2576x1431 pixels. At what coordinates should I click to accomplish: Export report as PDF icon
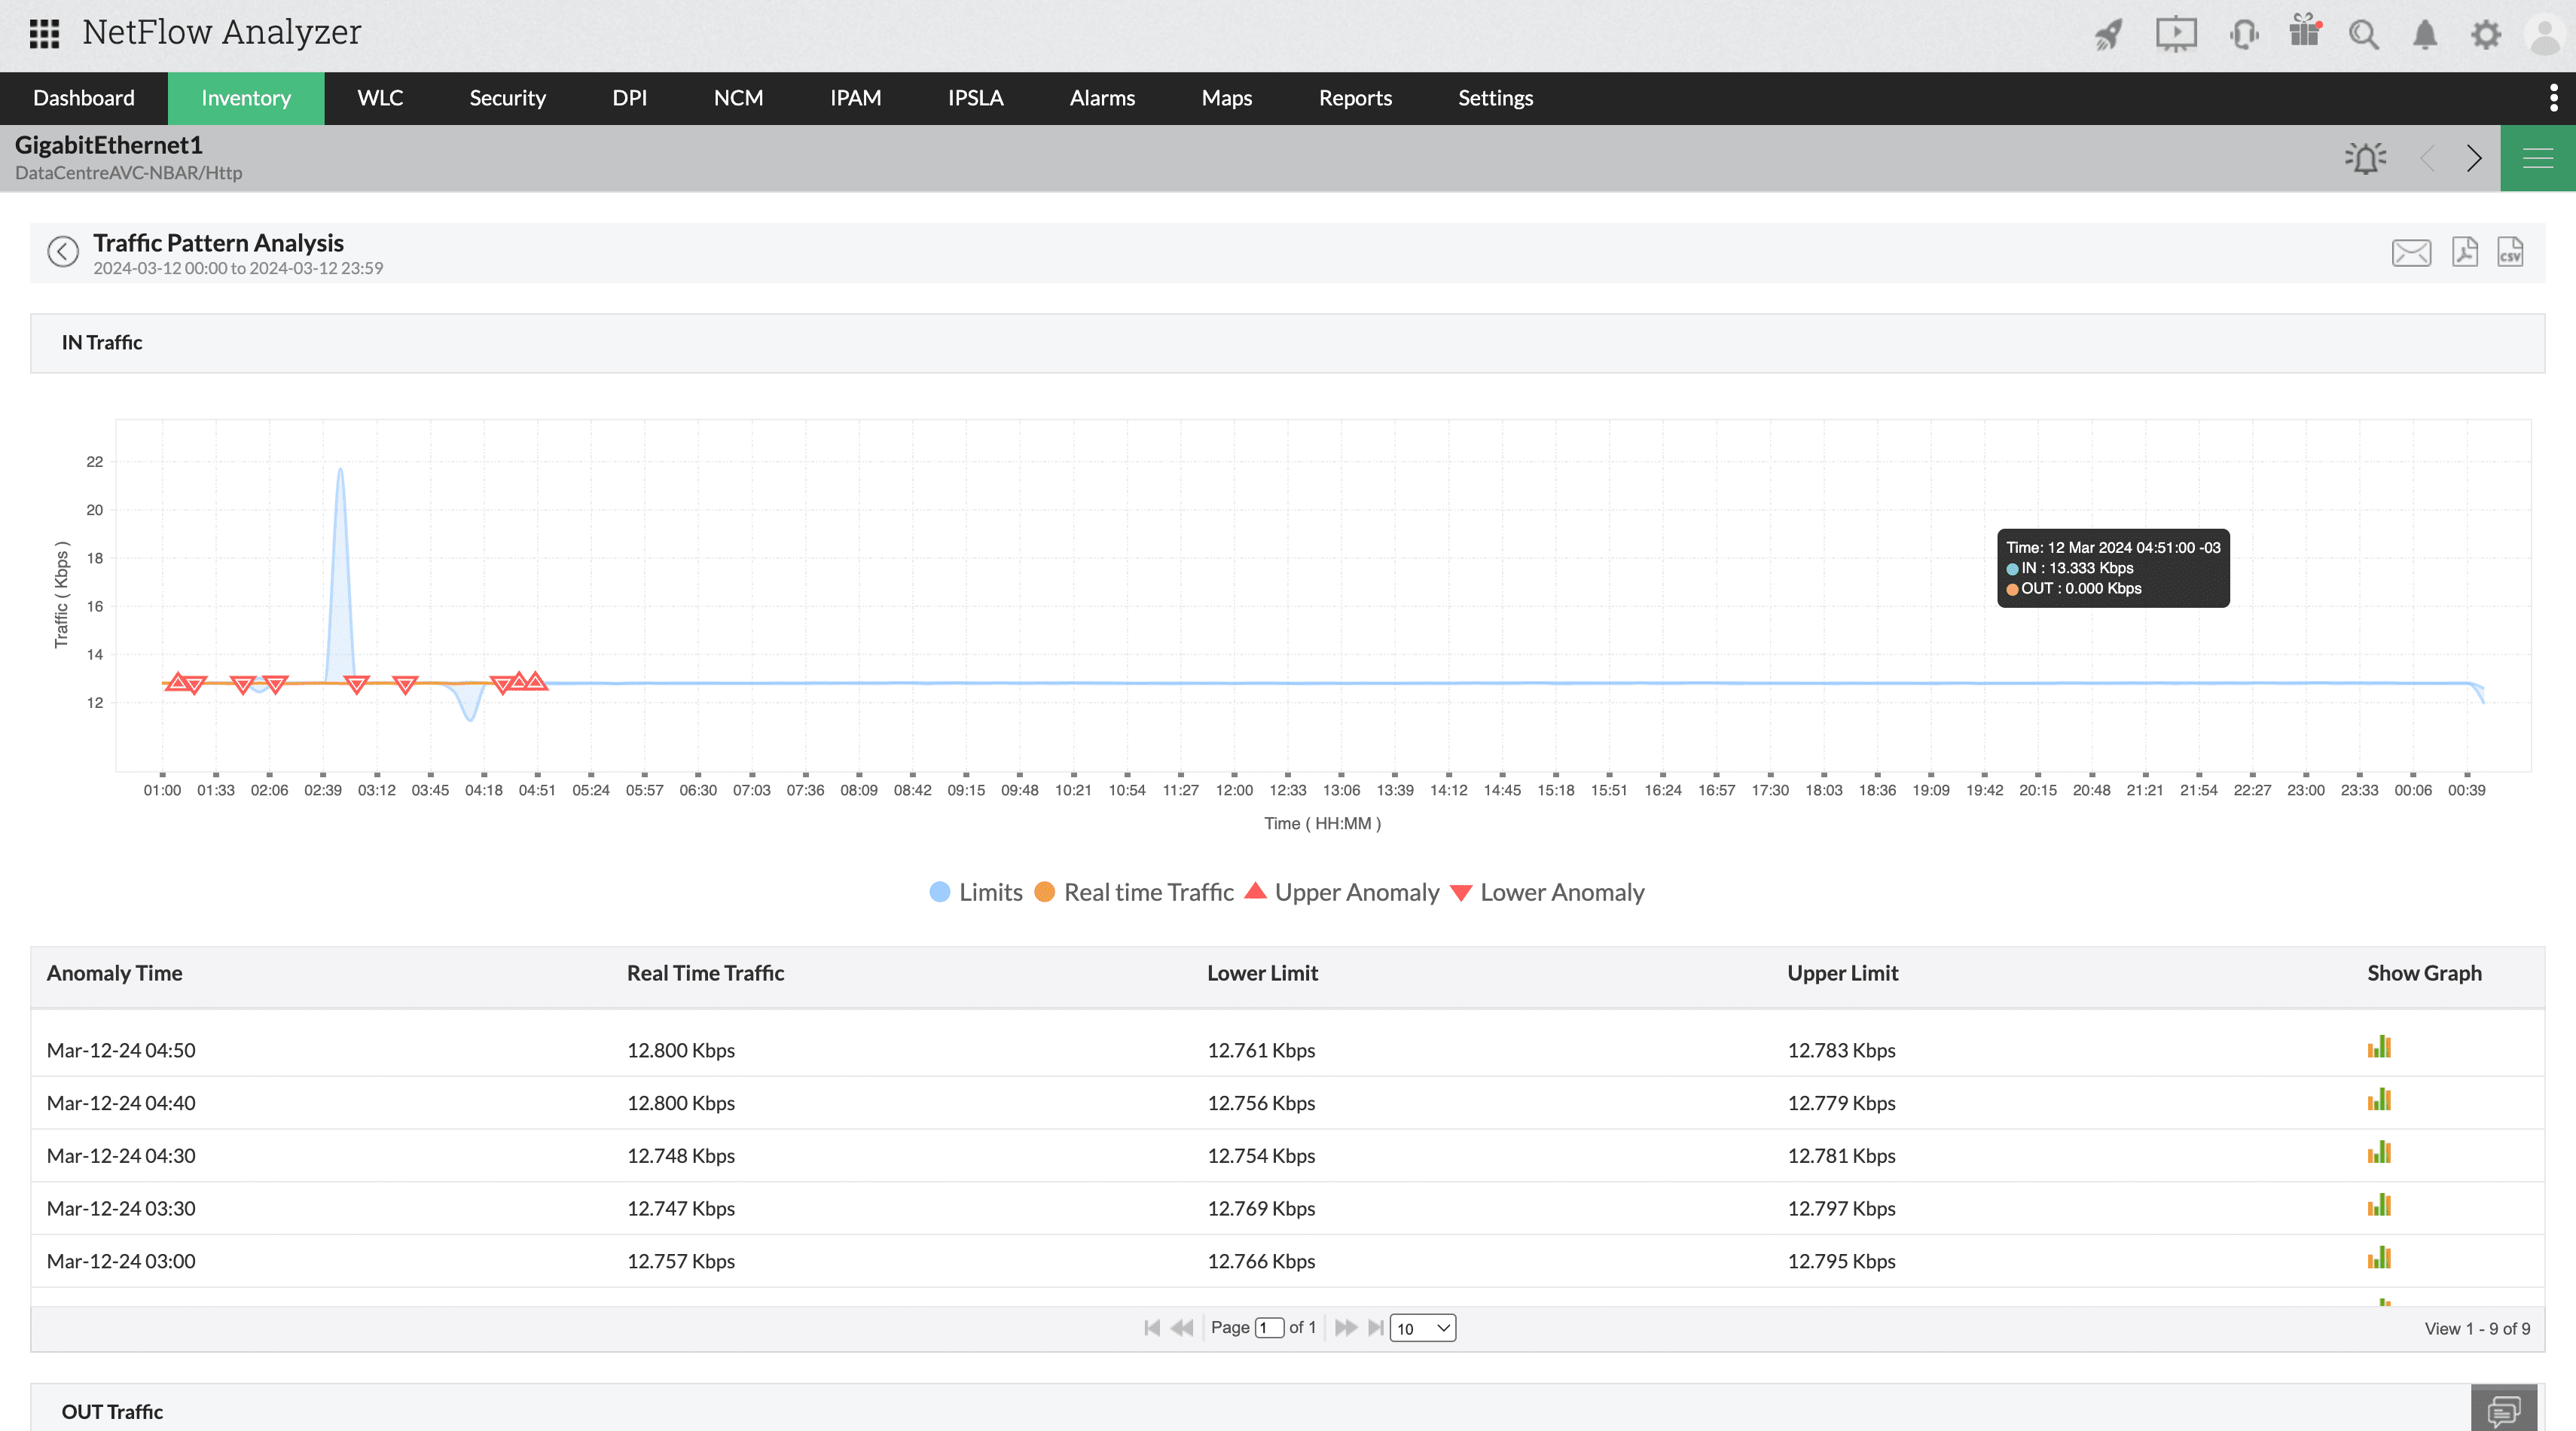point(2464,252)
